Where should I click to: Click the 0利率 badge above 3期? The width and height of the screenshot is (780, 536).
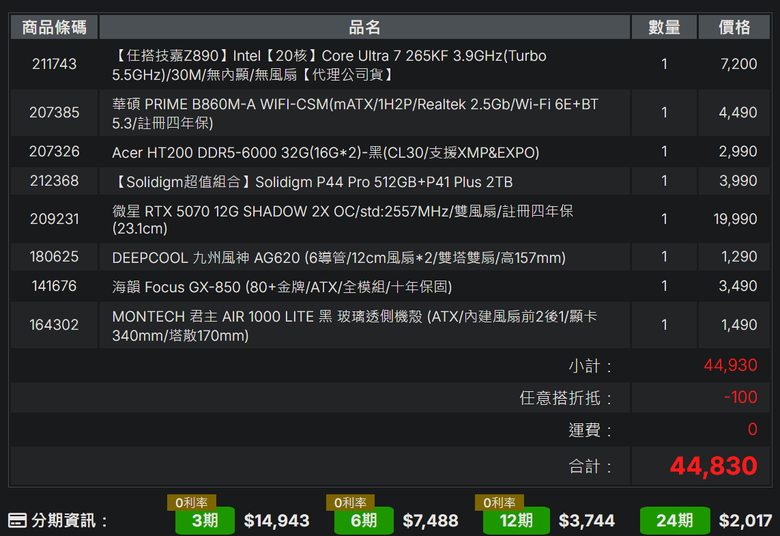[192, 502]
